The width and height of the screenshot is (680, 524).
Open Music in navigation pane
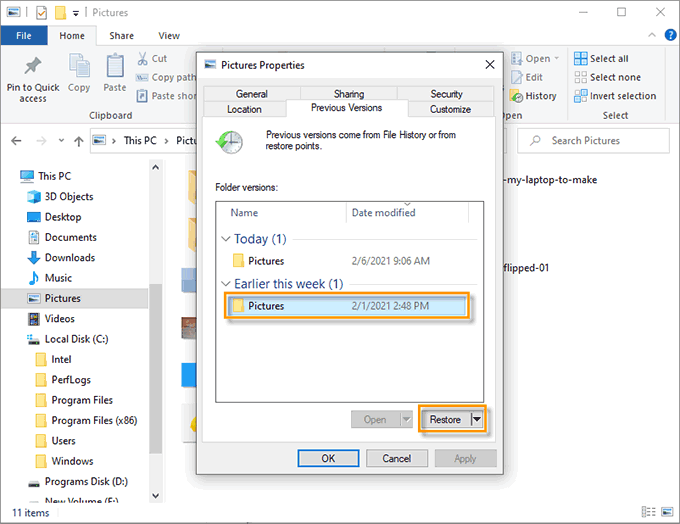click(50, 278)
